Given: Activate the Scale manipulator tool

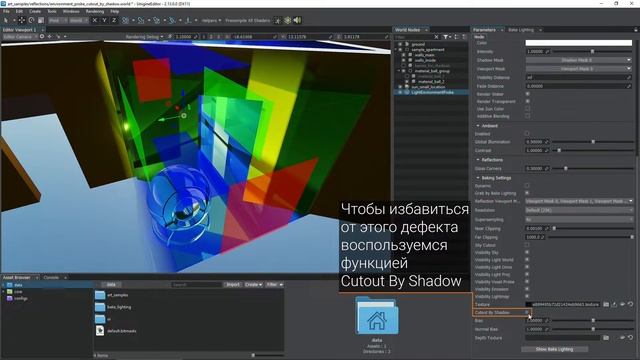Looking at the screenshot, I should point(40,20).
